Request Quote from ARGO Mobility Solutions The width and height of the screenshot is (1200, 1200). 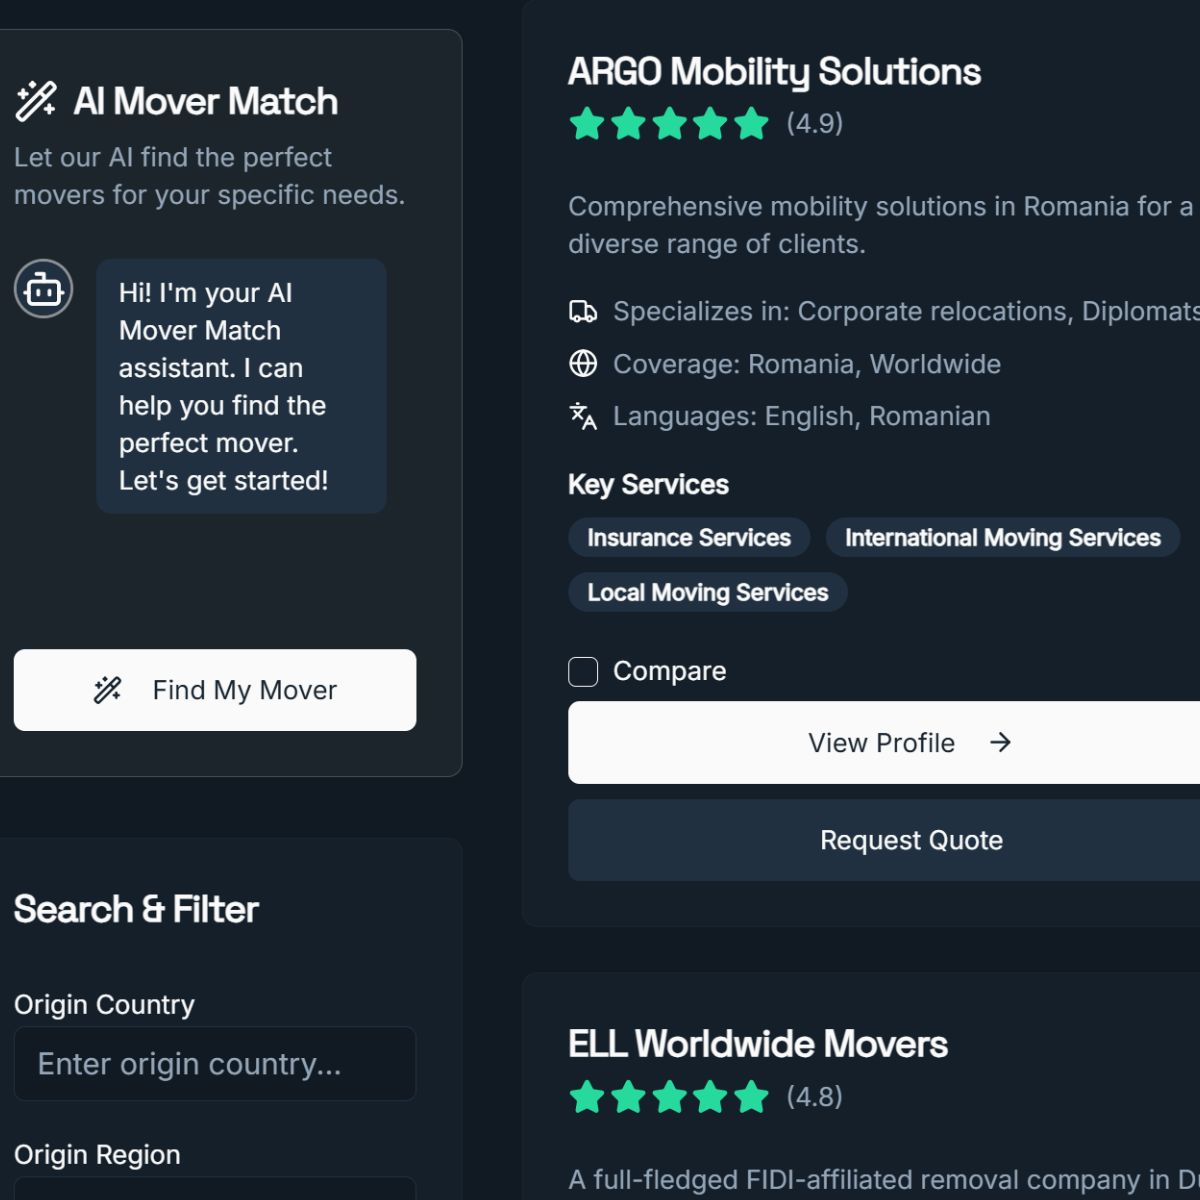(x=884, y=840)
